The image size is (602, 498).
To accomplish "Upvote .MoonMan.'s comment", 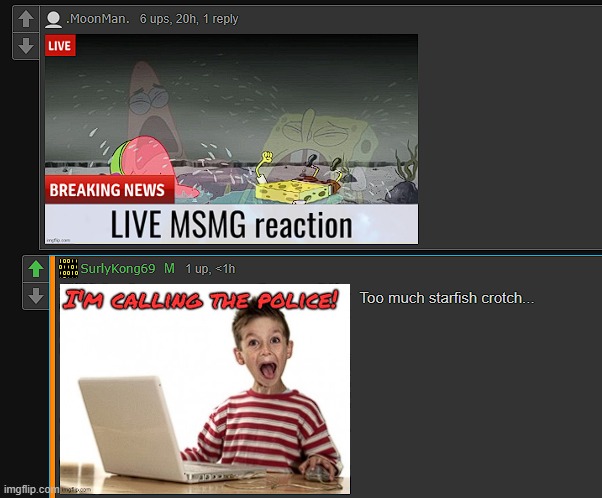I will click(x=26, y=19).
